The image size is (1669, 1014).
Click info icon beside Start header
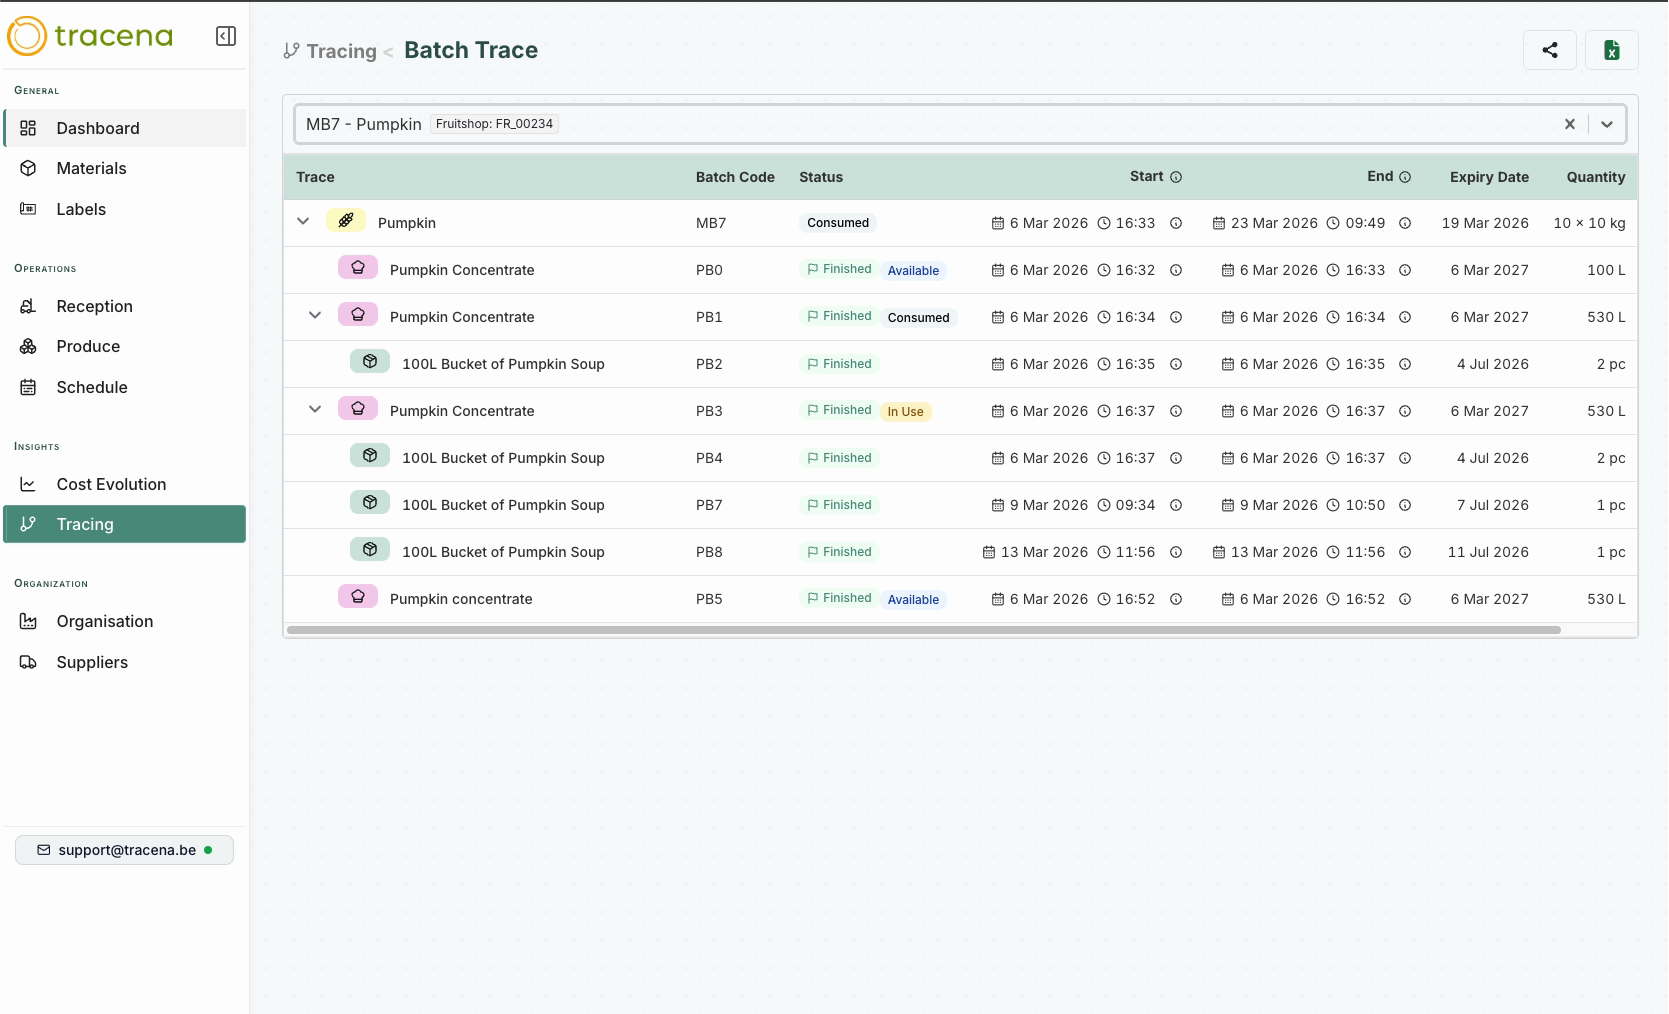click(1176, 177)
